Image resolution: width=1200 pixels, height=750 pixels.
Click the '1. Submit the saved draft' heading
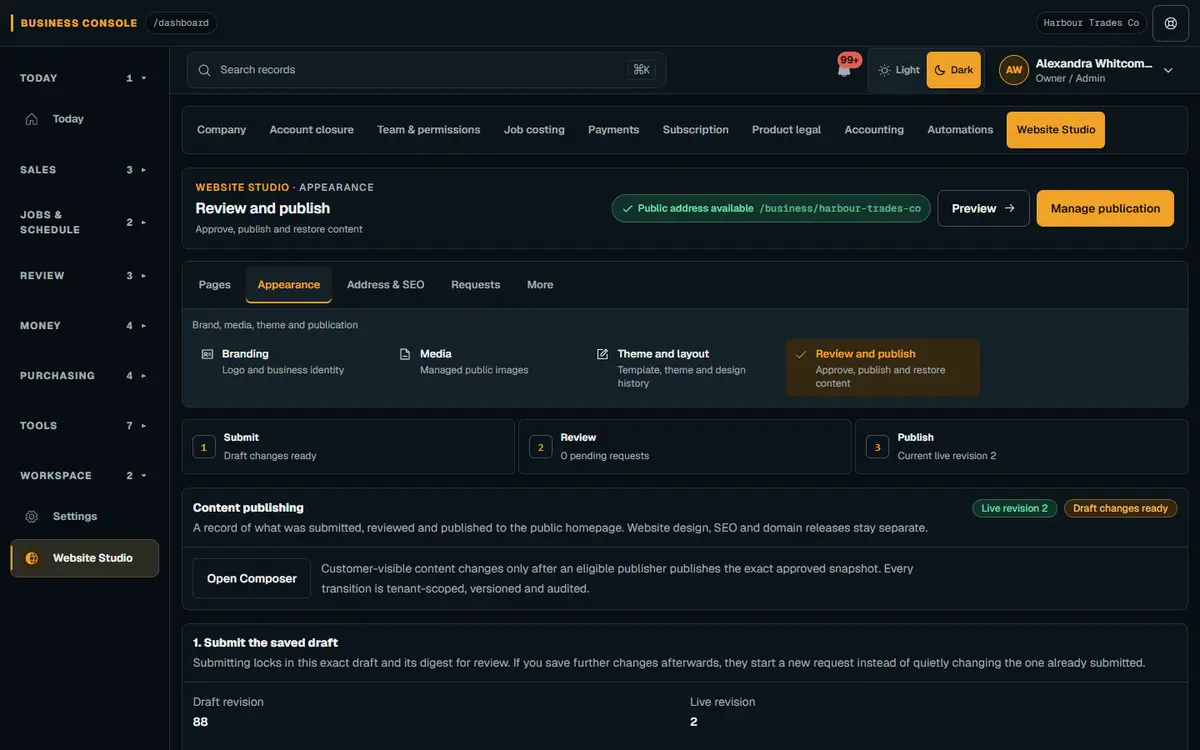click(265, 643)
